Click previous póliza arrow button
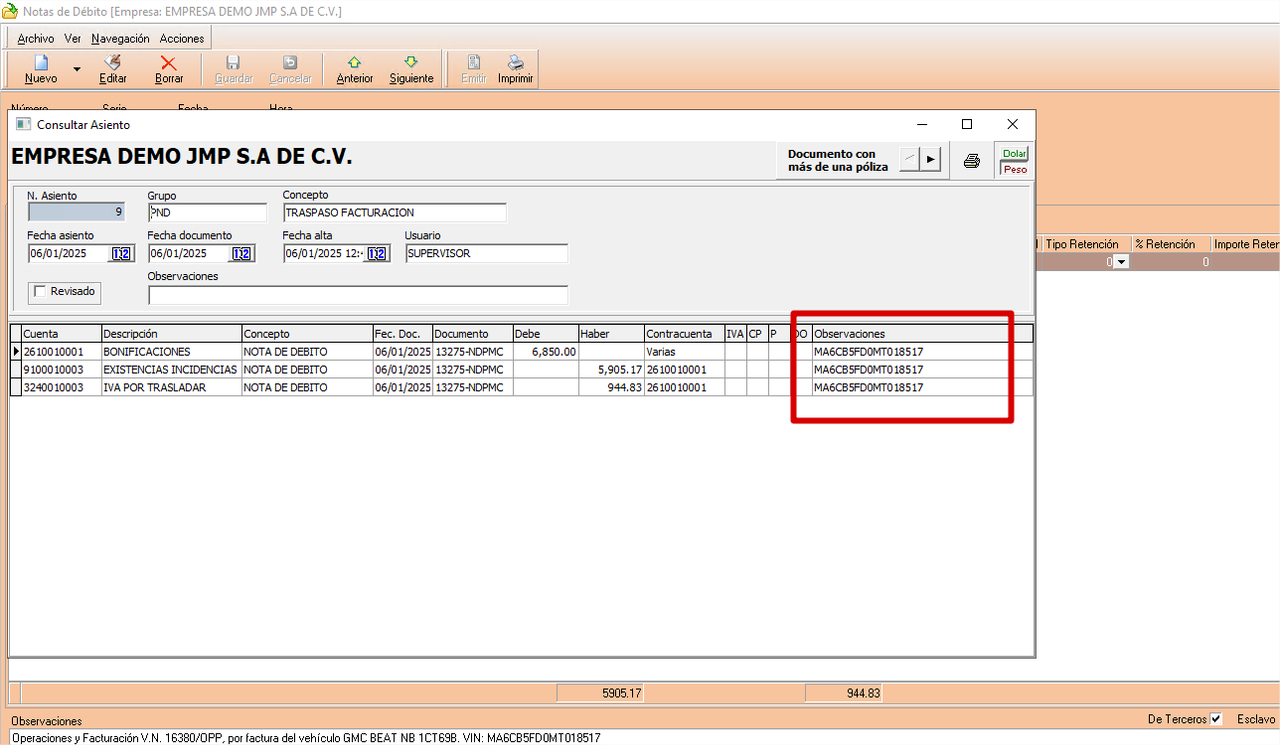Viewport: 1280px width, 745px height. pos(909,159)
